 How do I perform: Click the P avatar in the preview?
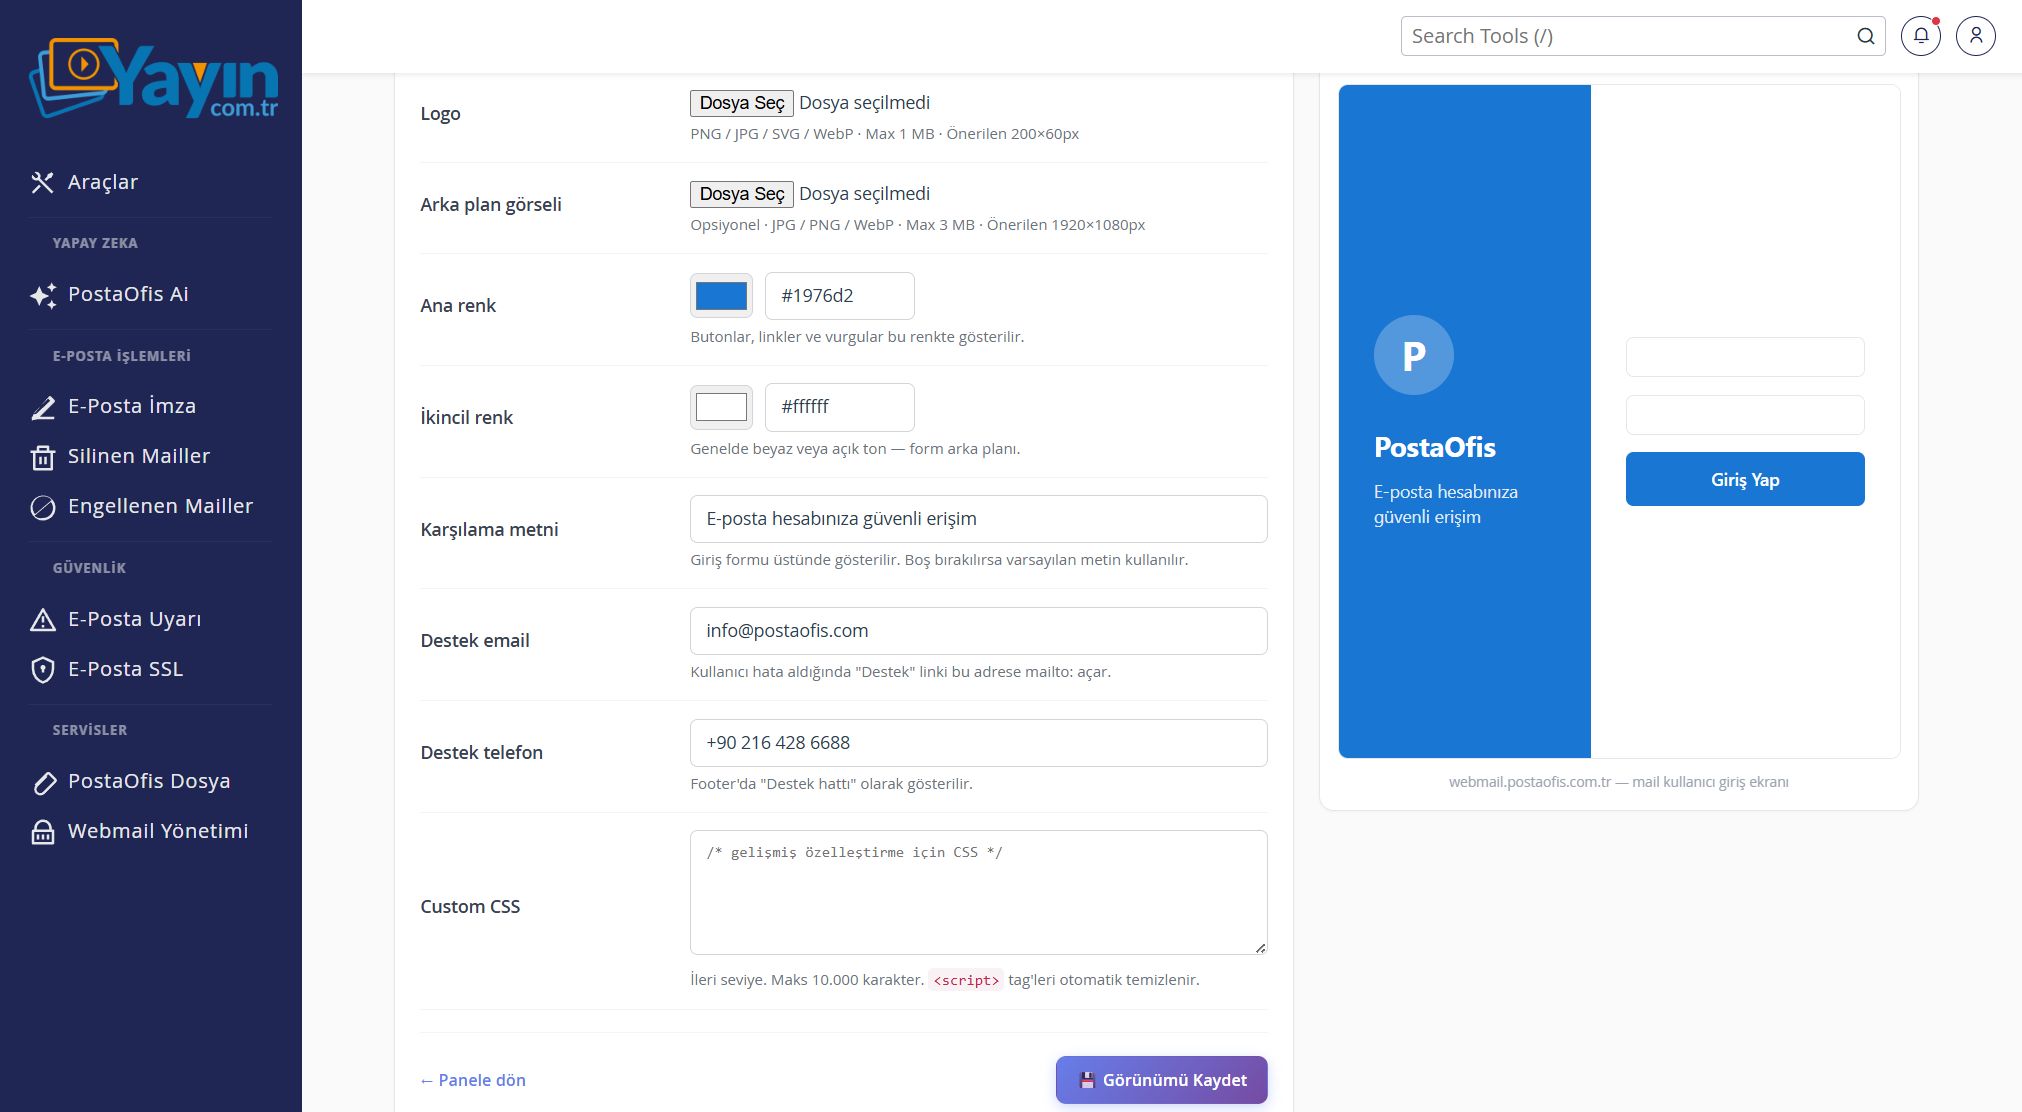[x=1414, y=355]
